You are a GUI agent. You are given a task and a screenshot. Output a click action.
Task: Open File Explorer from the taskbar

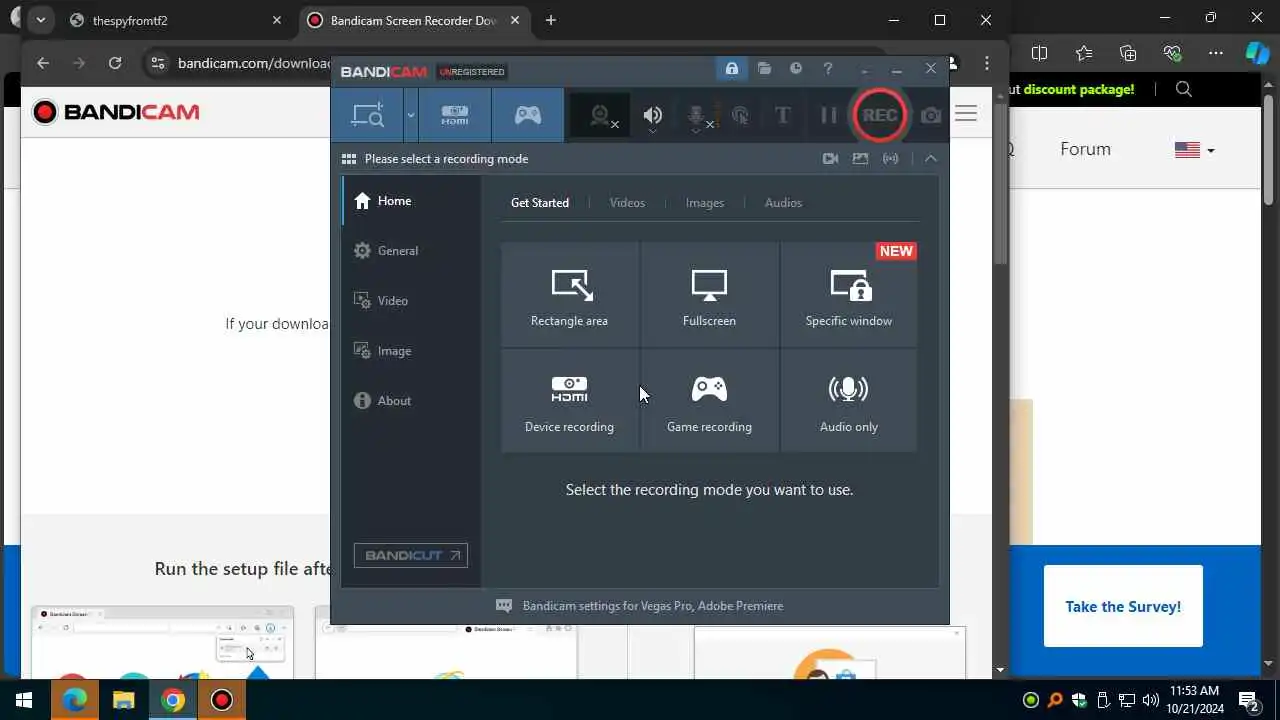tap(123, 700)
